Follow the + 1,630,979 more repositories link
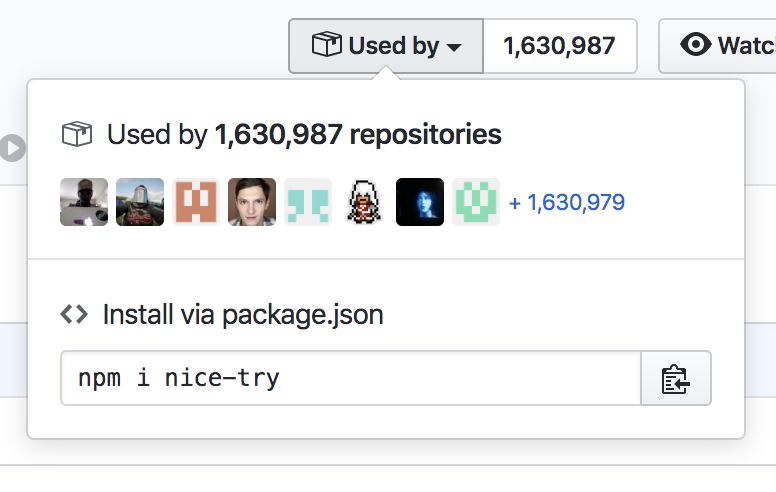This screenshot has width=776, height=492. click(x=567, y=203)
